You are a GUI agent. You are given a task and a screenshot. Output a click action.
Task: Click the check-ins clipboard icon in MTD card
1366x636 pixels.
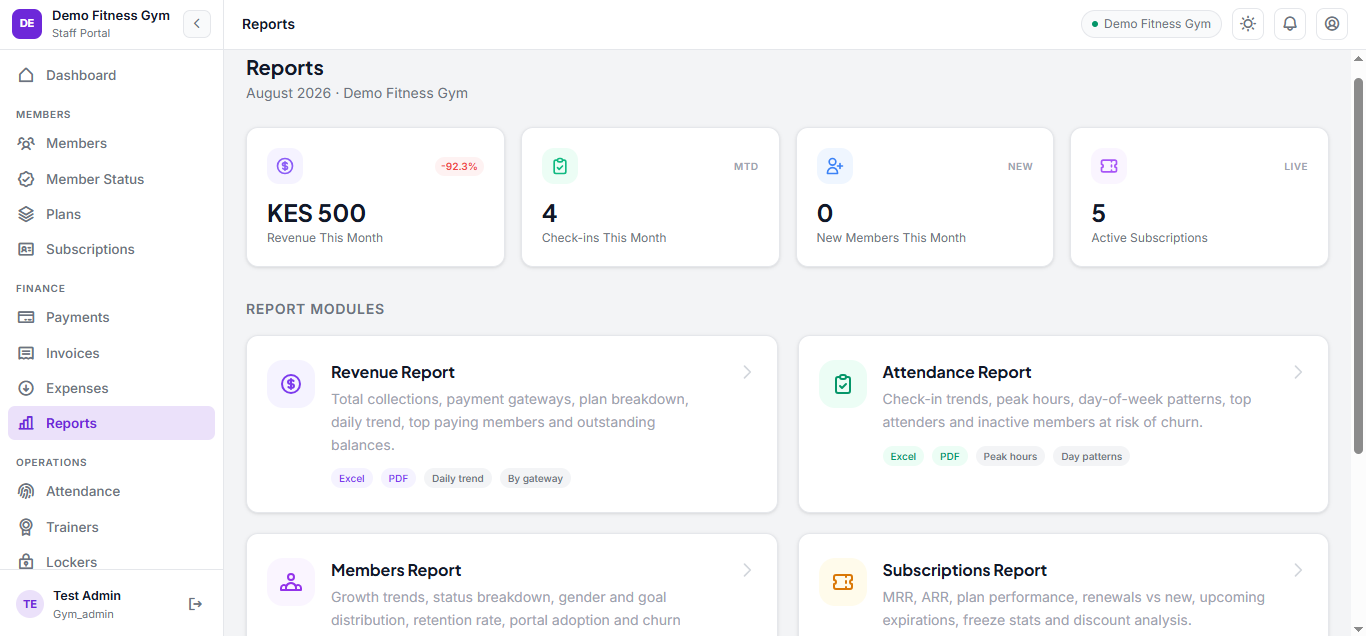560,166
